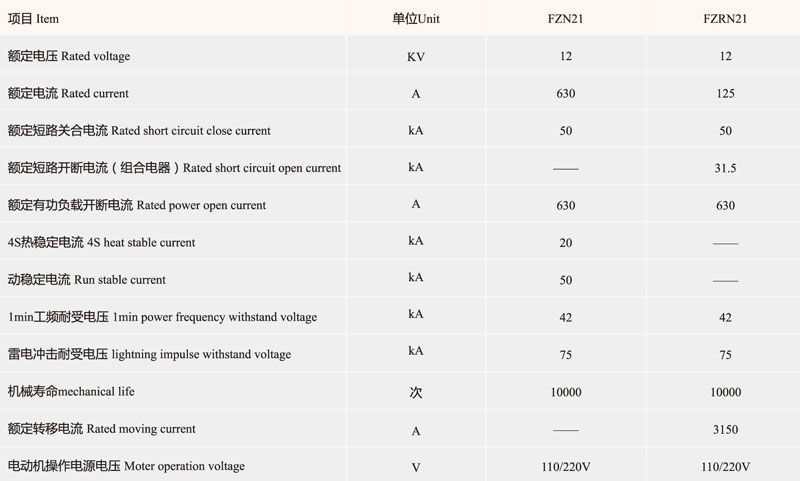Click the FZN21 column header
This screenshot has width=800, height=481.
point(565,19)
